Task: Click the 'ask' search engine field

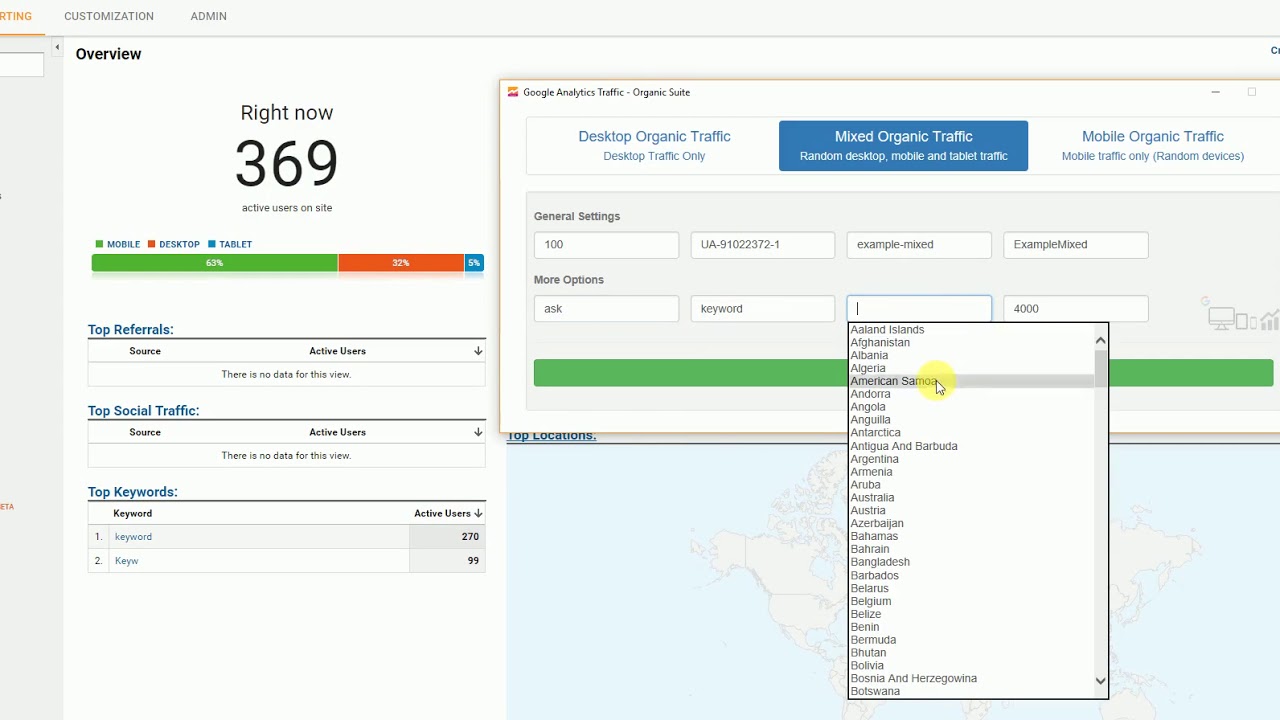Action: 606,308
